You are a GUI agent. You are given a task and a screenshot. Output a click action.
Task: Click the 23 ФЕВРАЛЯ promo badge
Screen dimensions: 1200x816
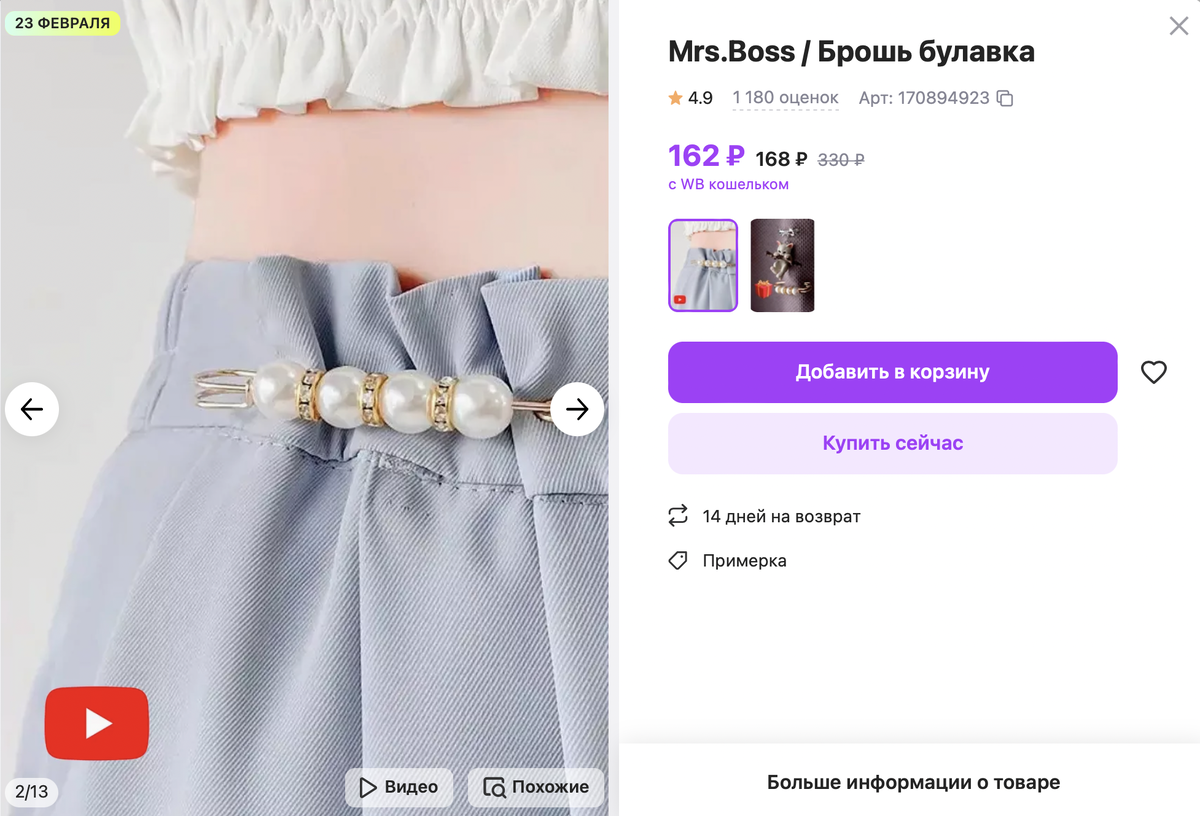[x=62, y=20]
